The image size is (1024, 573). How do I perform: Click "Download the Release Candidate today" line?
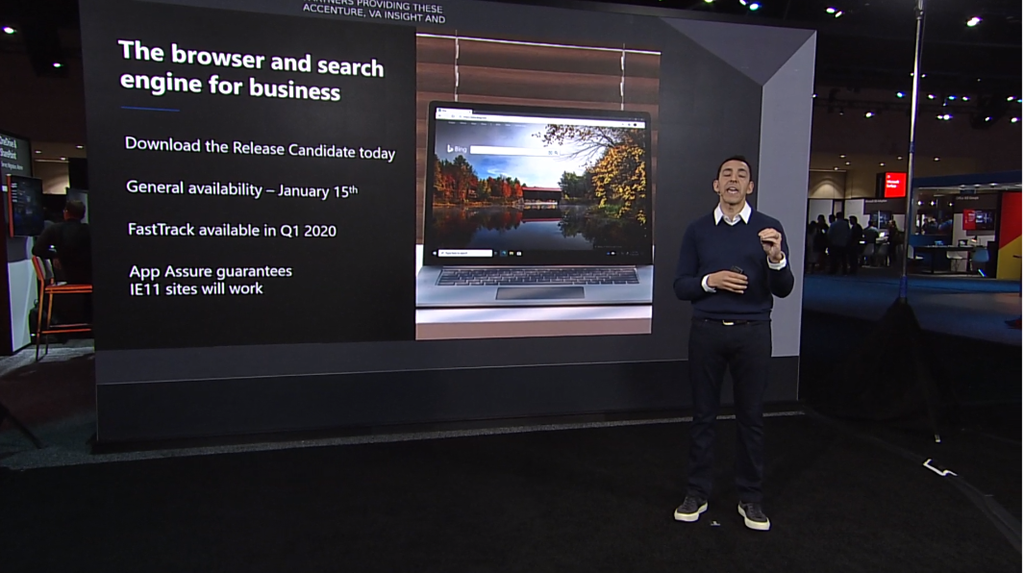pos(260,148)
